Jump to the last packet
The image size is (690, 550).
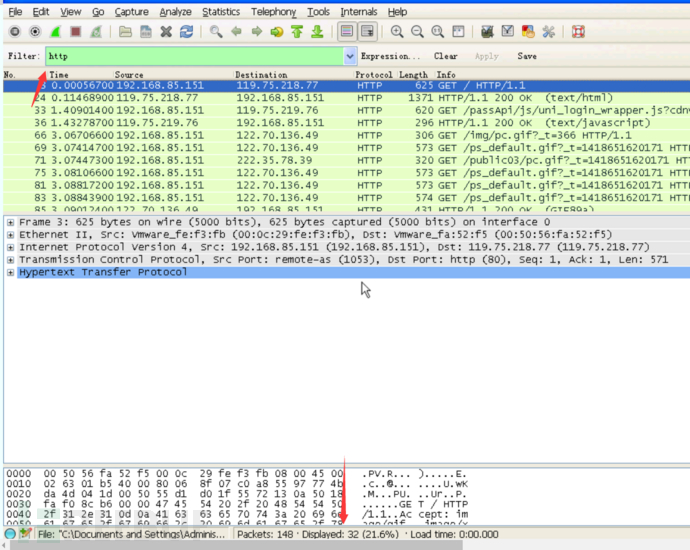pyautogui.click(x=317, y=32)
